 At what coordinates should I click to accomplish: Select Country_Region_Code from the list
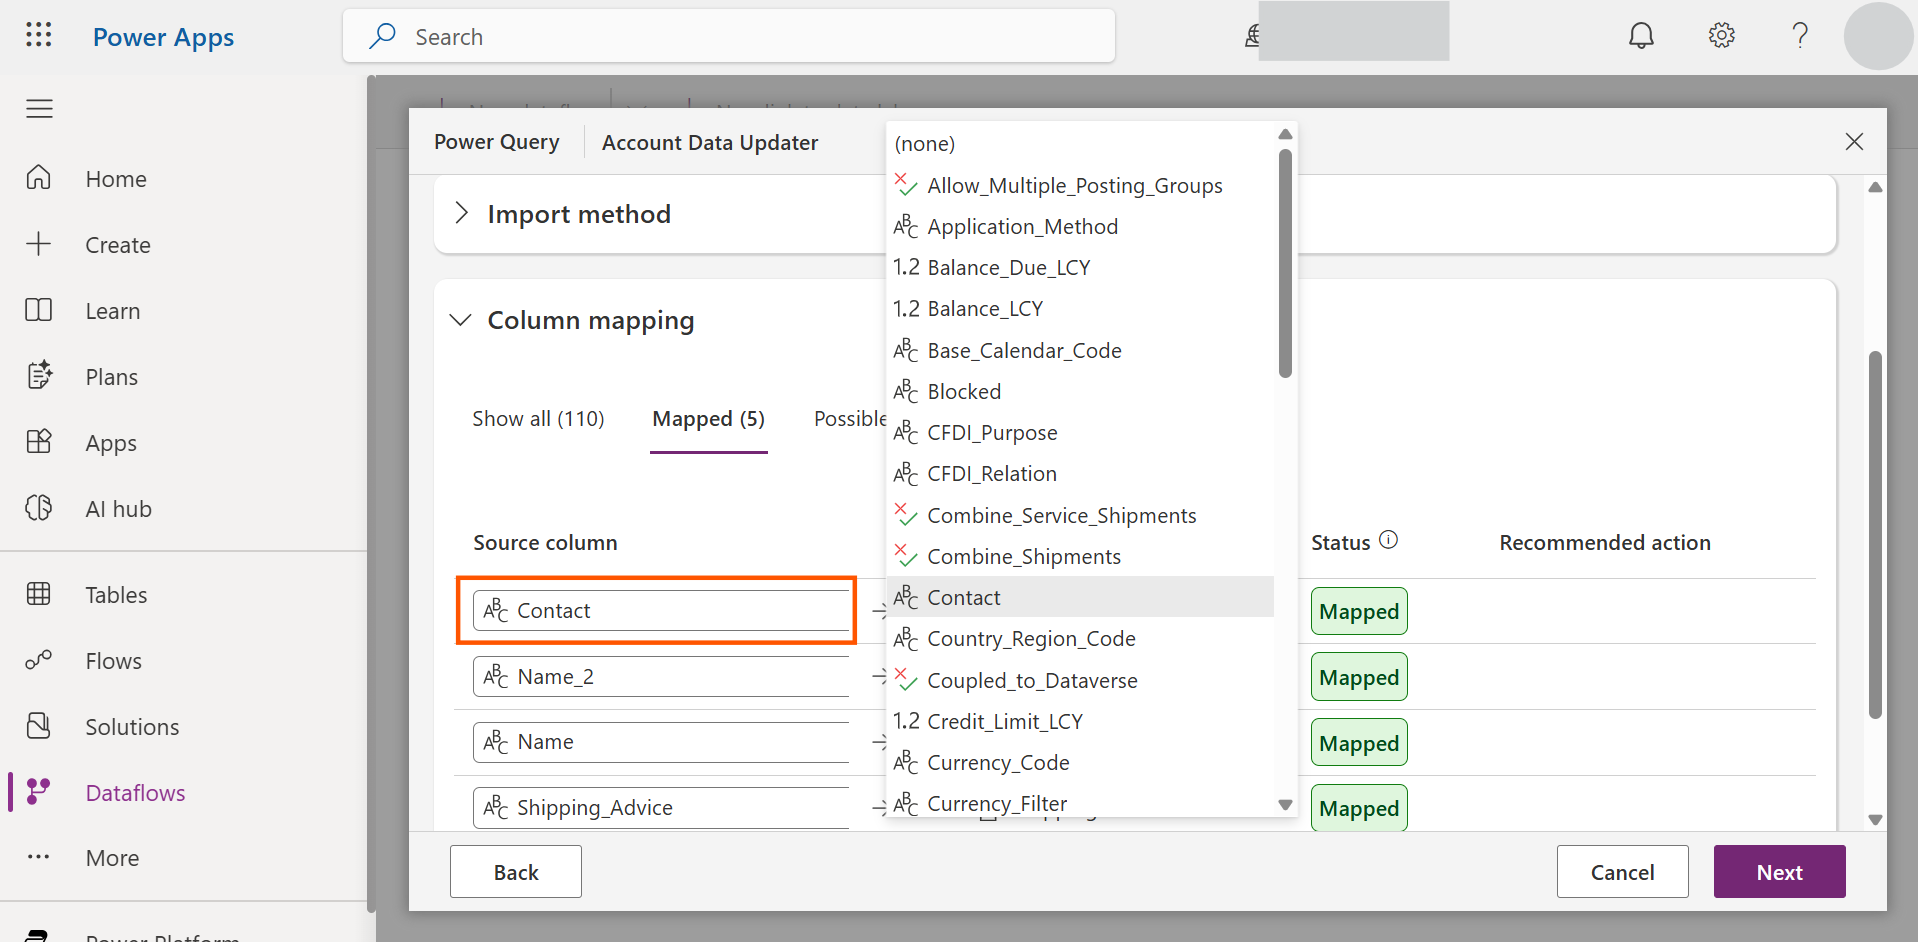coord(1031,639)
